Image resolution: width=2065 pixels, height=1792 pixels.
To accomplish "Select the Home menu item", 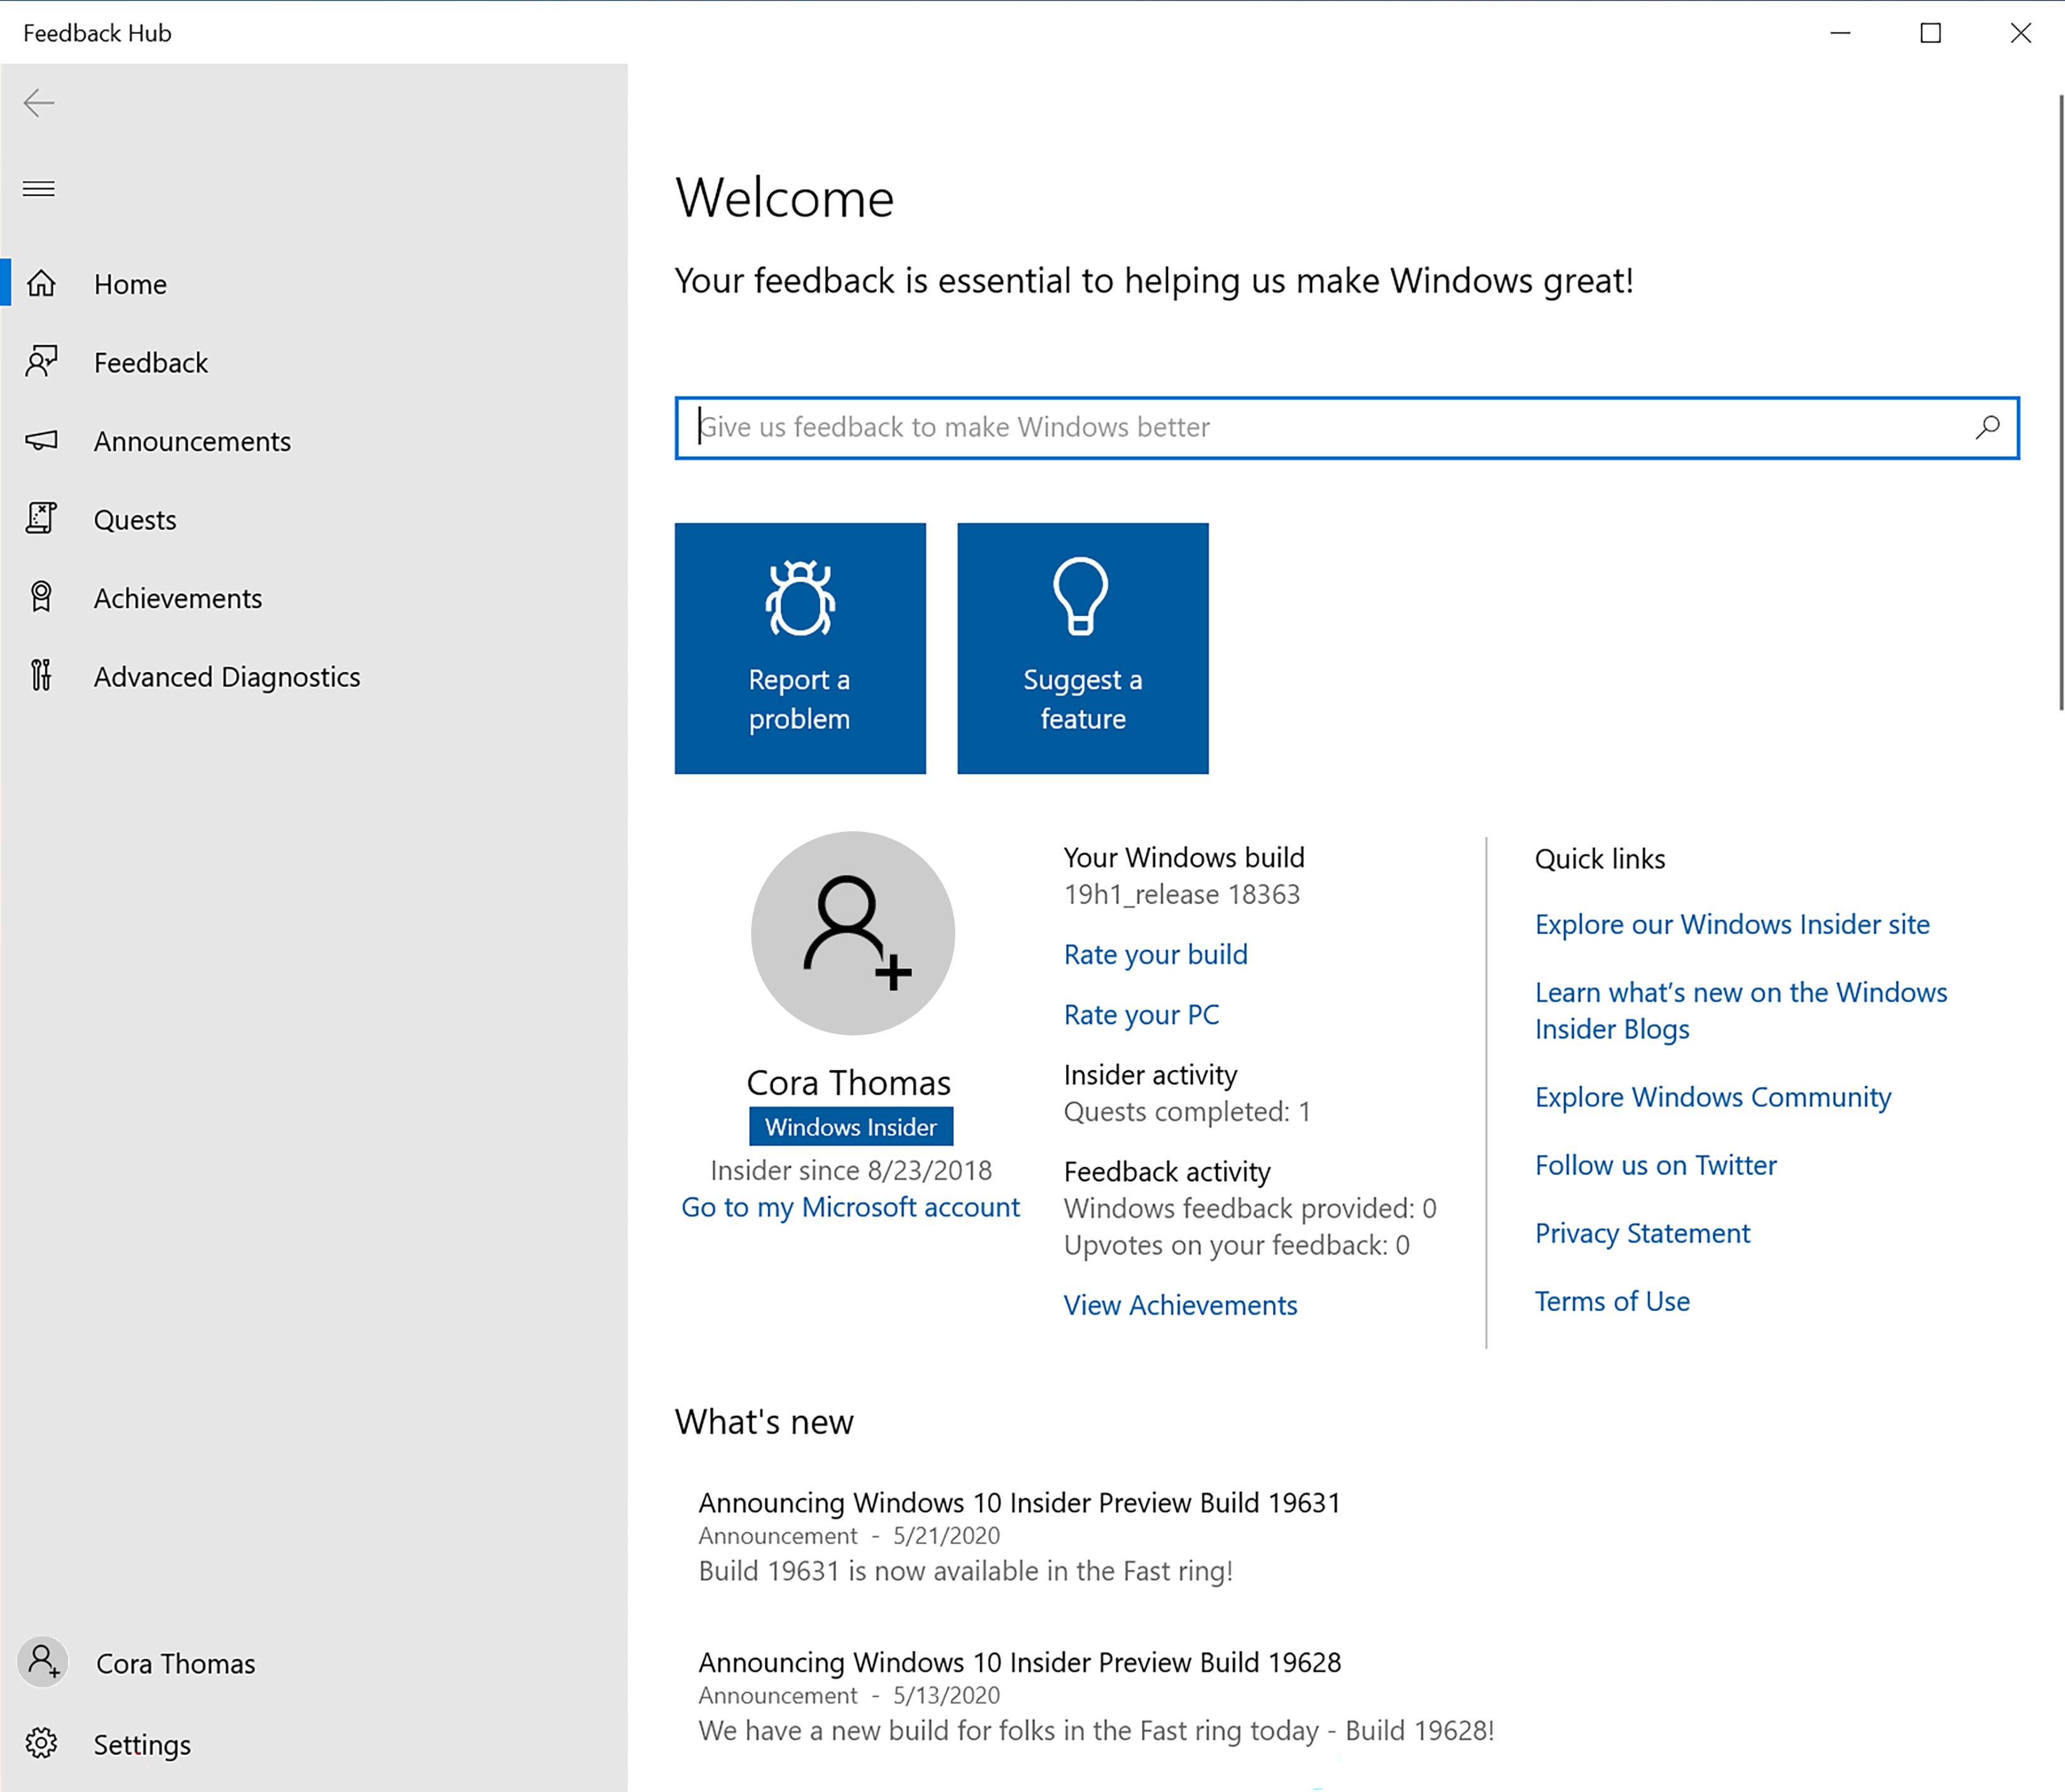I will 132,283.
